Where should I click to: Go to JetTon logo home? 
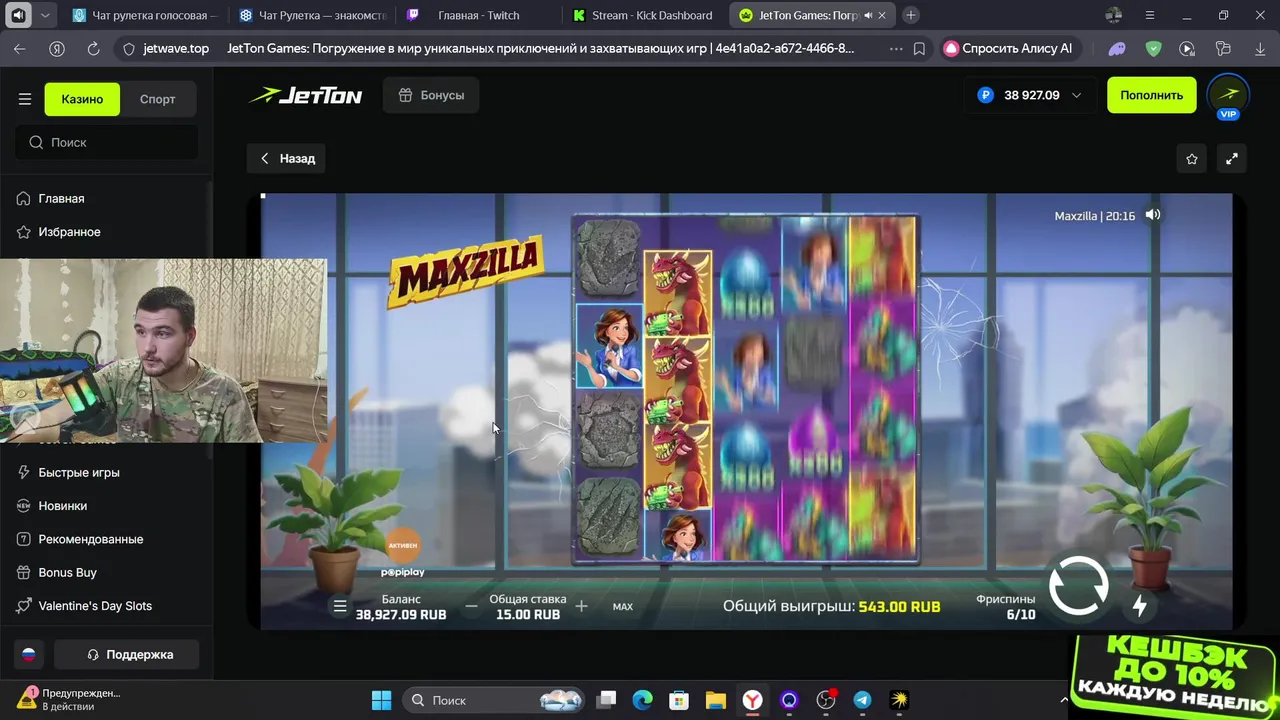click(305, 95)
